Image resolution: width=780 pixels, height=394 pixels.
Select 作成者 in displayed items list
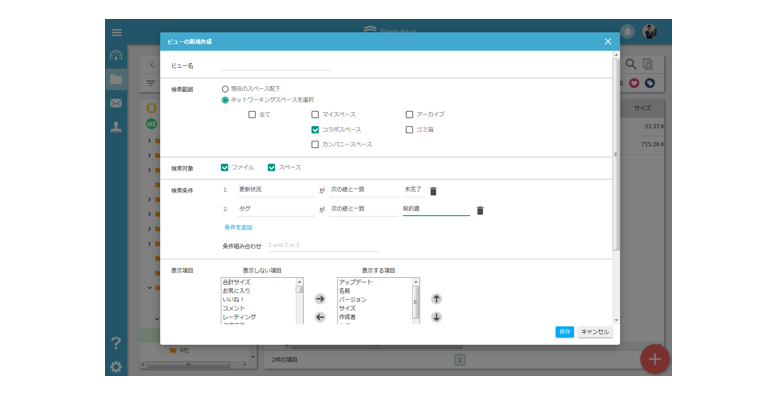click(347, 317)
